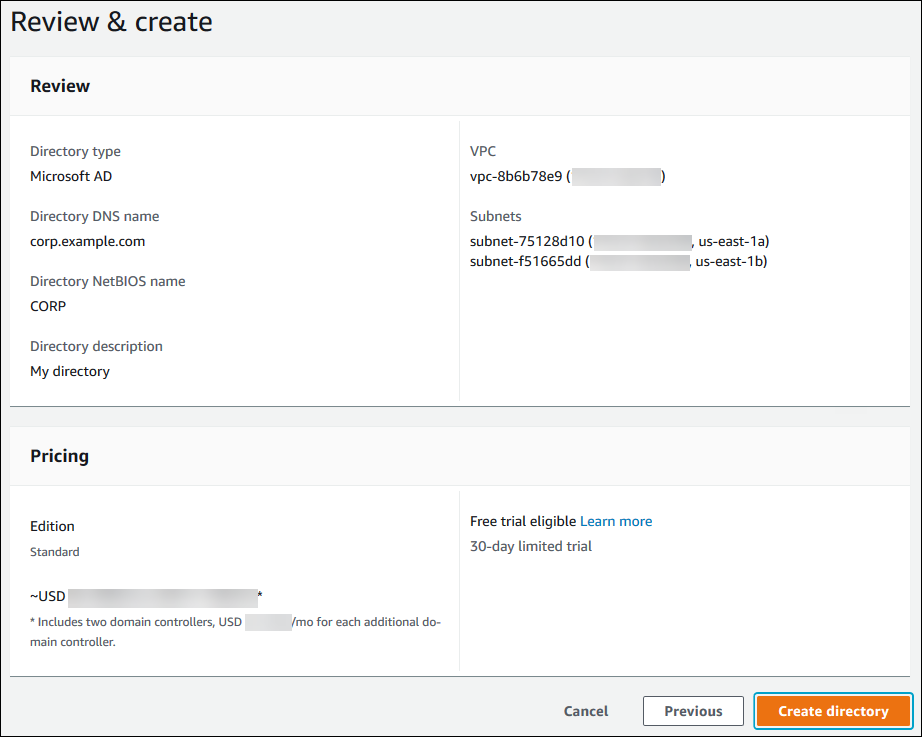The width and height of the screenshot is (922, 737).
Task: Click the description text My directory
Action: [70, 371]
